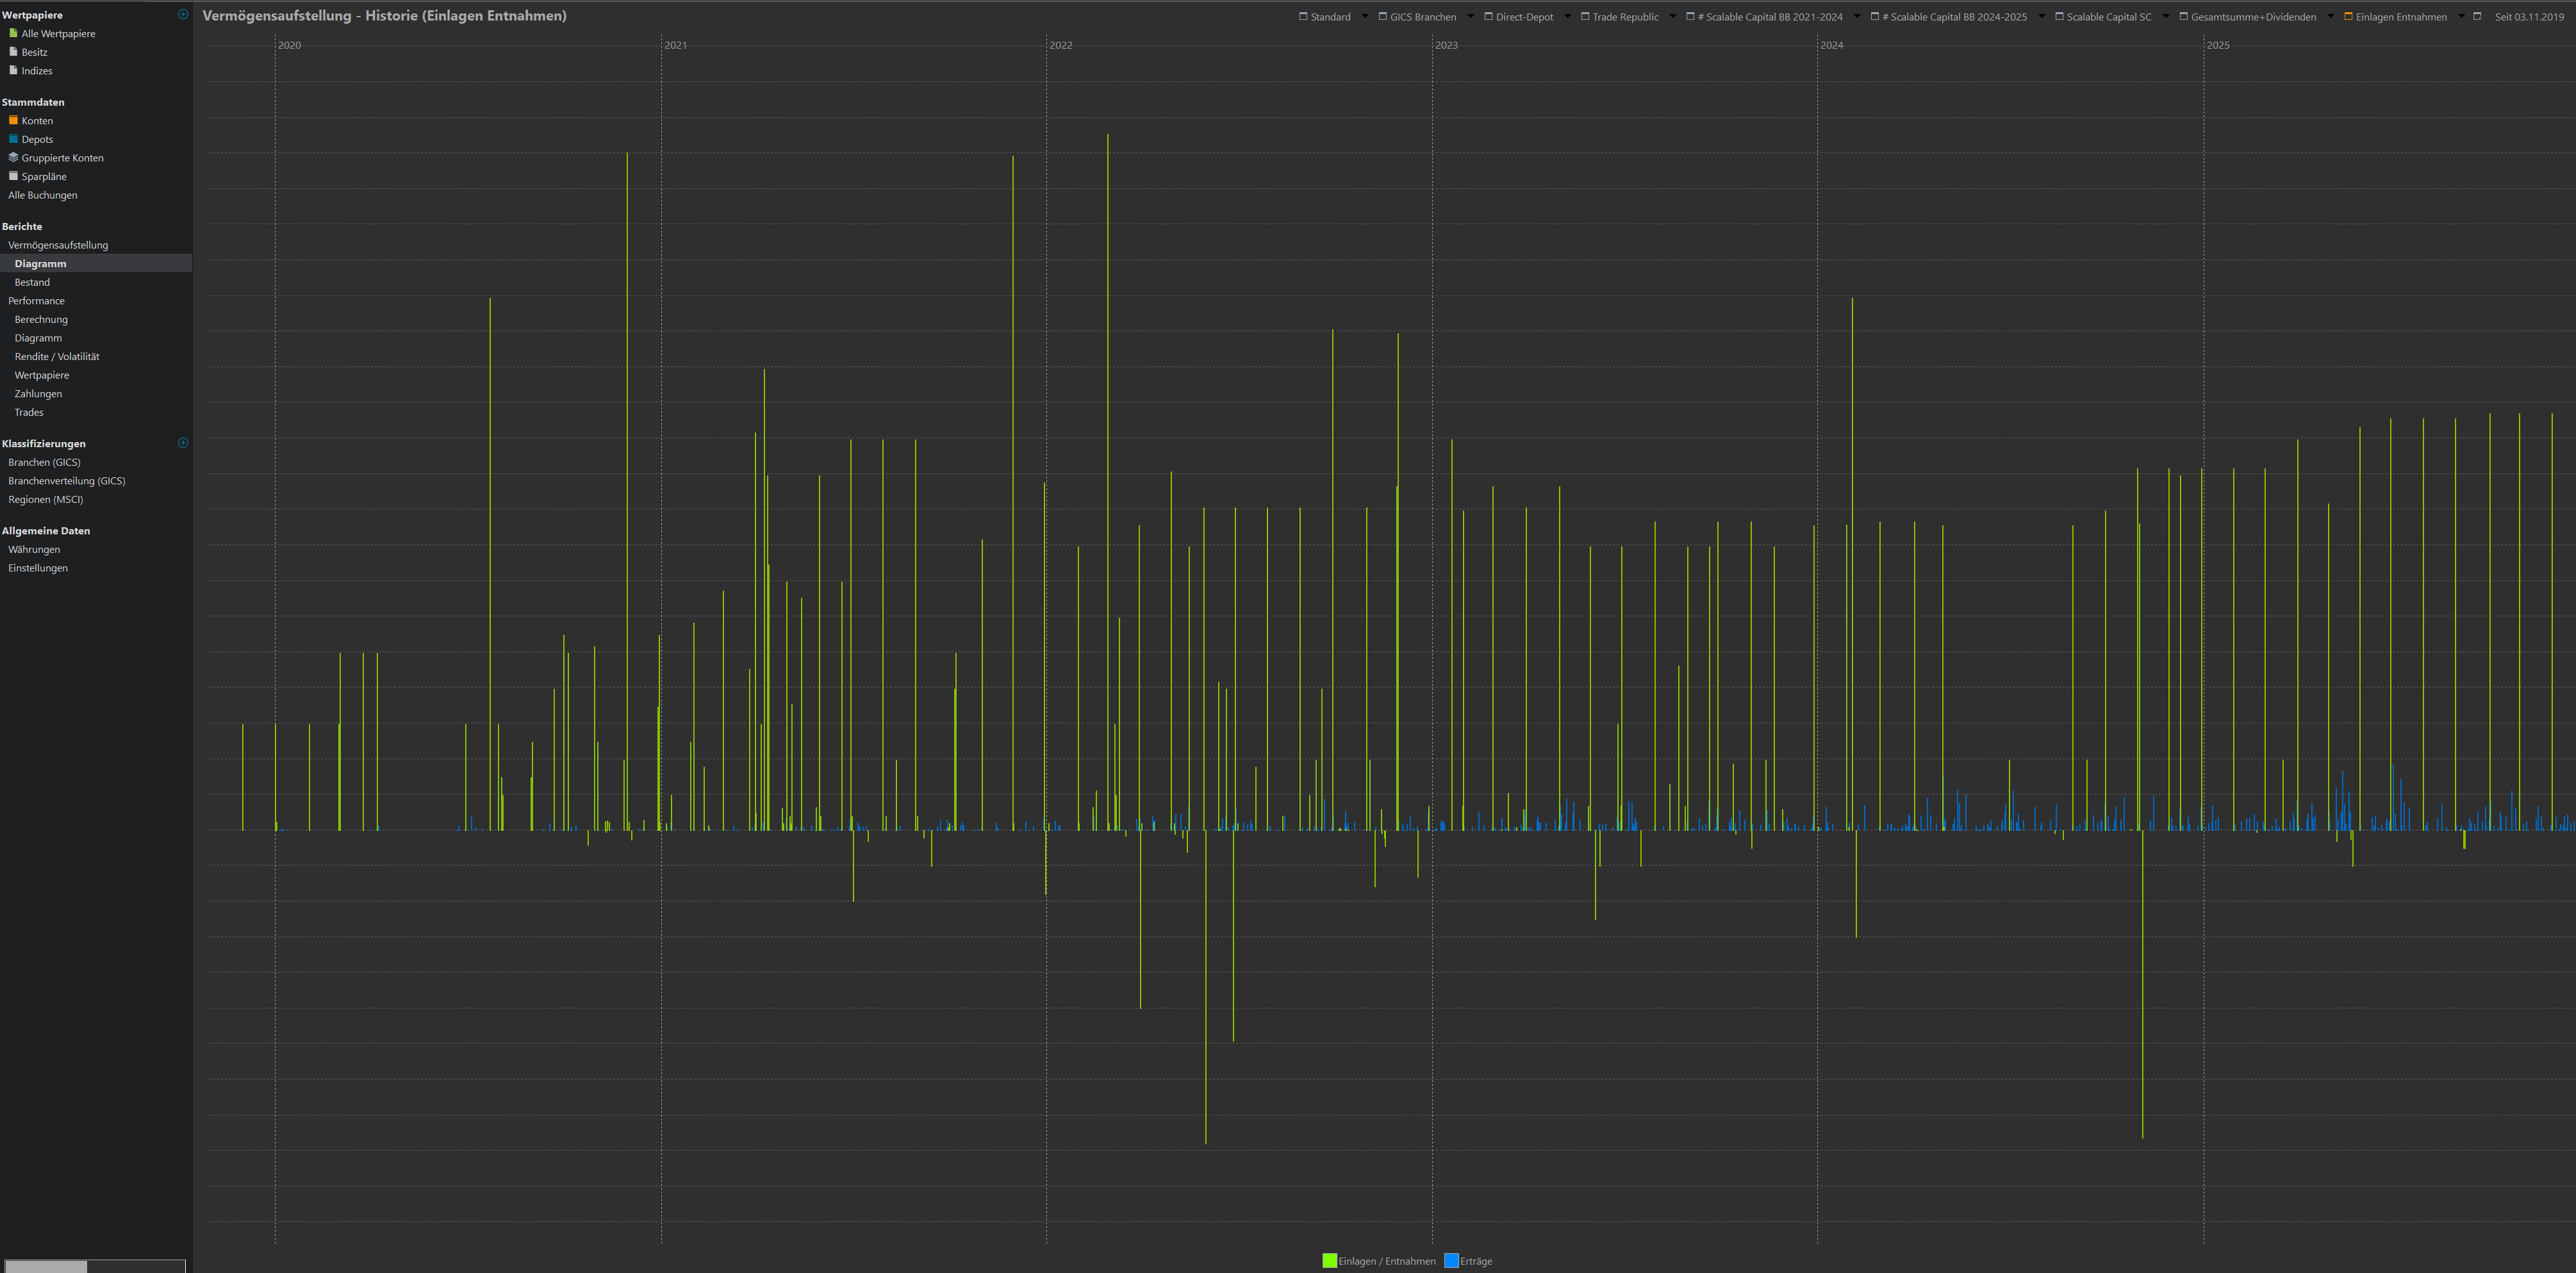Open dropdown arrow after Einlagen Entnahmen
This screenshot has height=1273, width=2576.
pos(2461,16)
